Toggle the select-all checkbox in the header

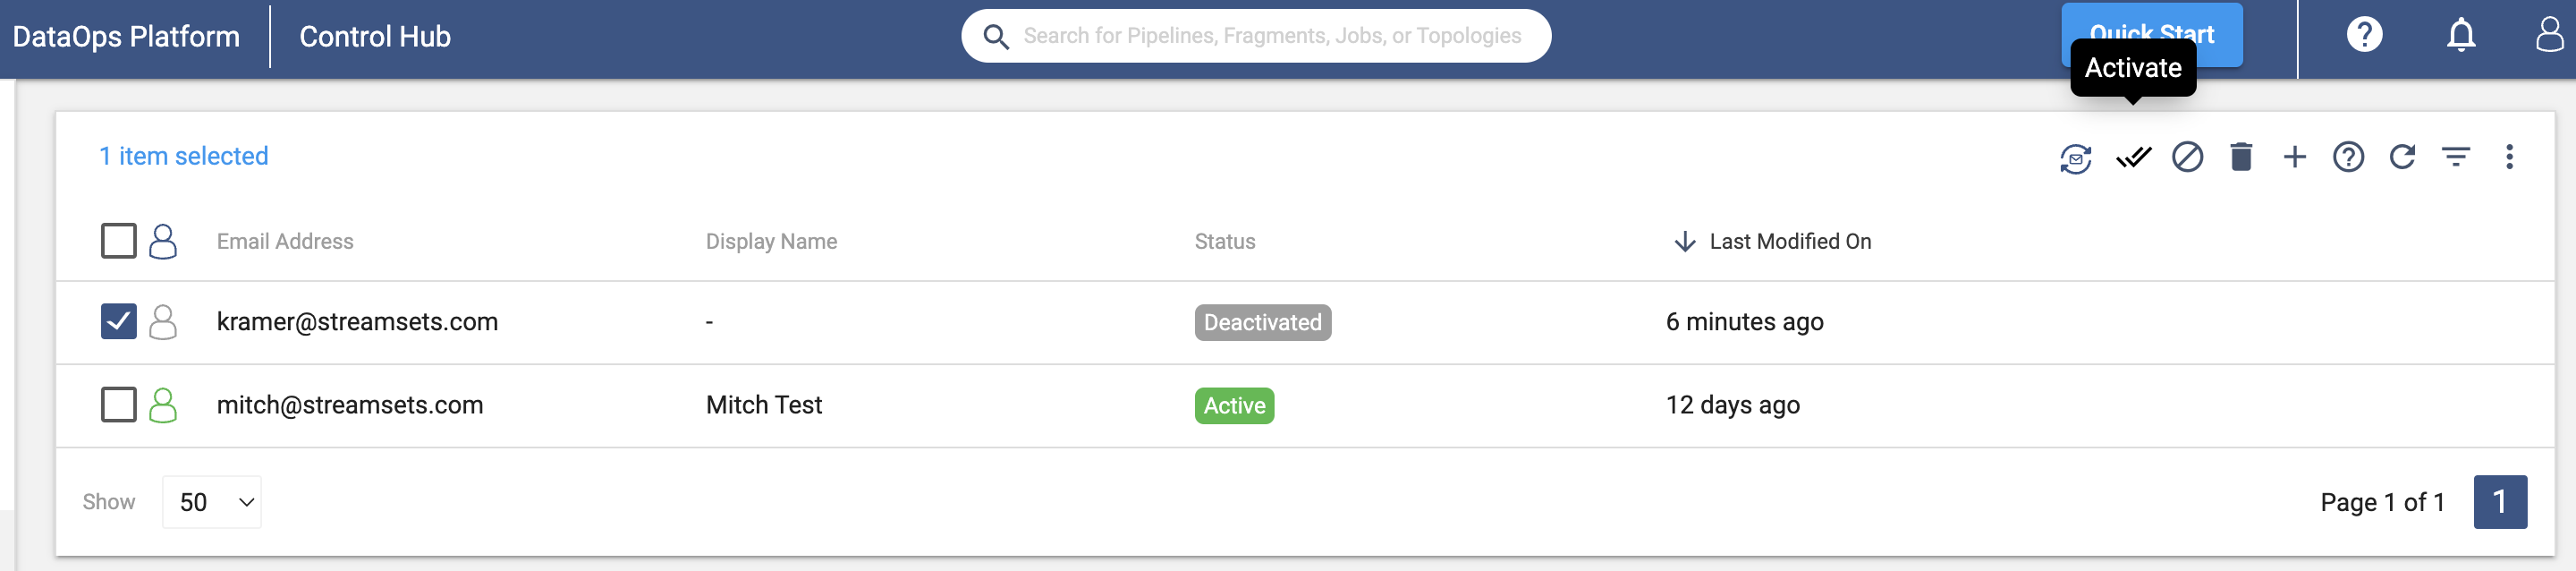click(119, 241)
